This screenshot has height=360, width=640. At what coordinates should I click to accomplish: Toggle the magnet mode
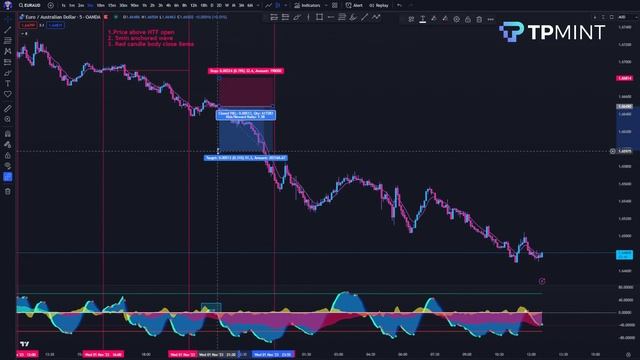[x=8, y=134]
